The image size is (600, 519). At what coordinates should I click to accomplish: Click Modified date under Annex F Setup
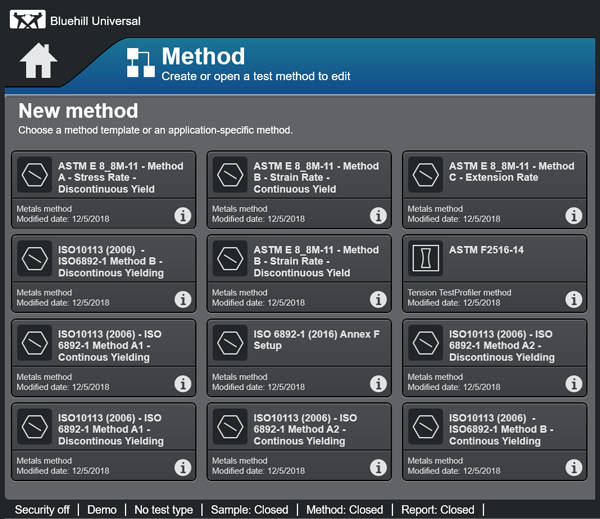(258, 387)
